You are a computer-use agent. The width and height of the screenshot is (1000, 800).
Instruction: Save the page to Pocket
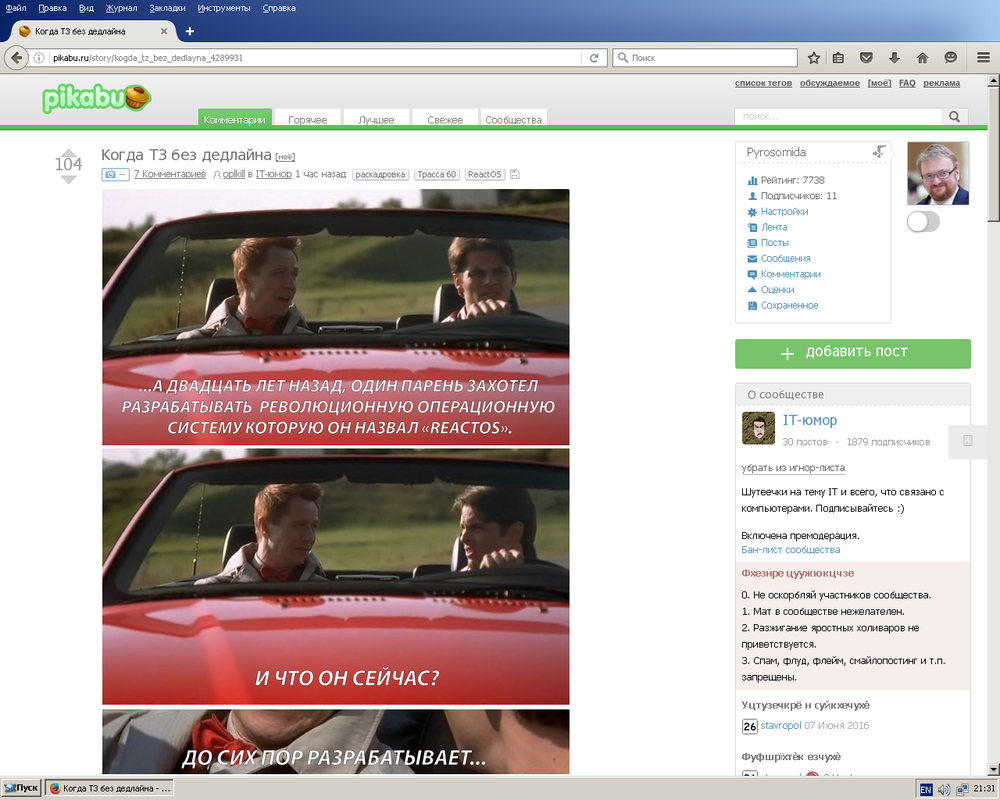point(866,57)
